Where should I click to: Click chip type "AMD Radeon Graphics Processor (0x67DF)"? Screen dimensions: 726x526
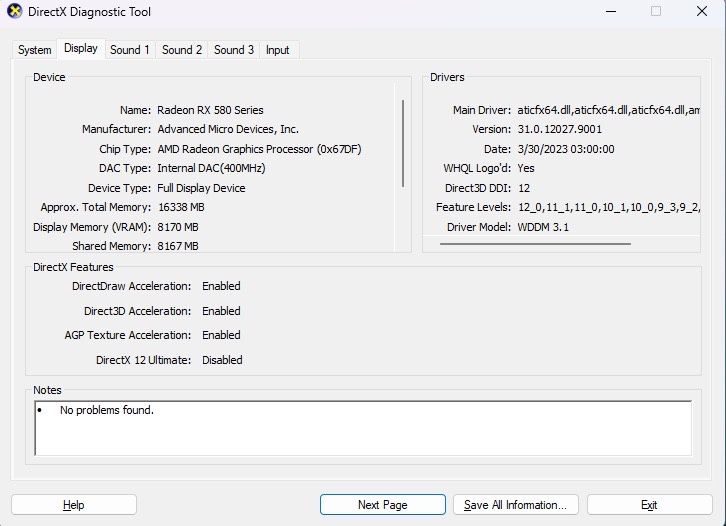point(259,149)
